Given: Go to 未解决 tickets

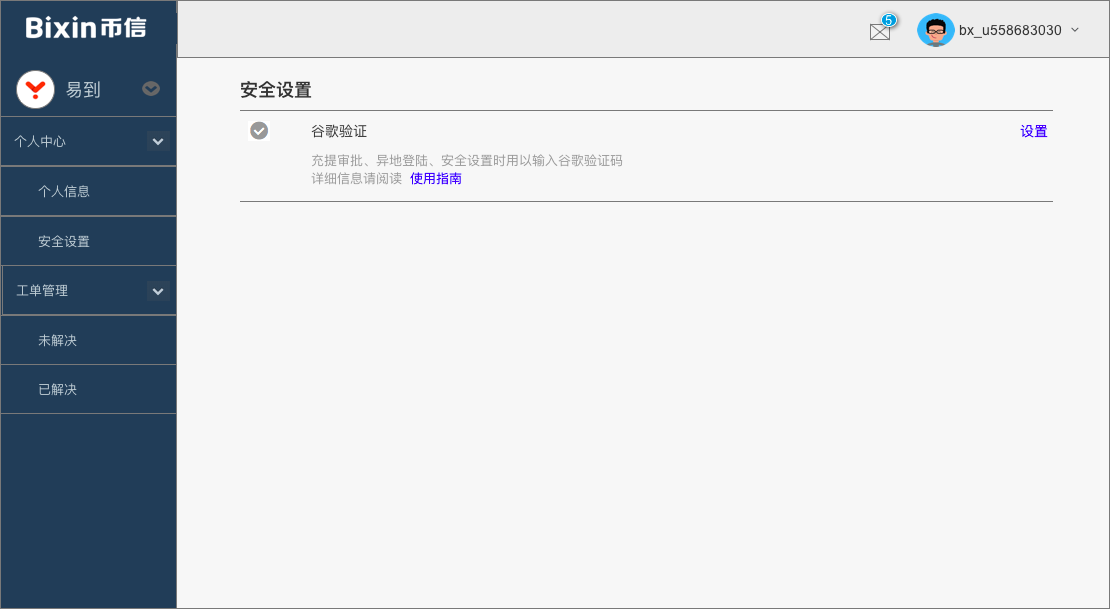Looking at the screenshot, I should (x=57, y=340).
